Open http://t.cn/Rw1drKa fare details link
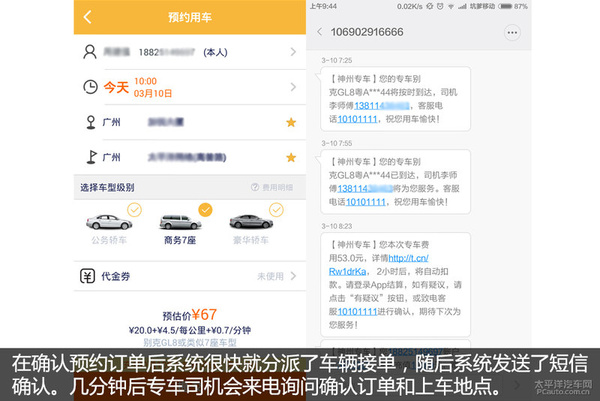 point(378,265)
